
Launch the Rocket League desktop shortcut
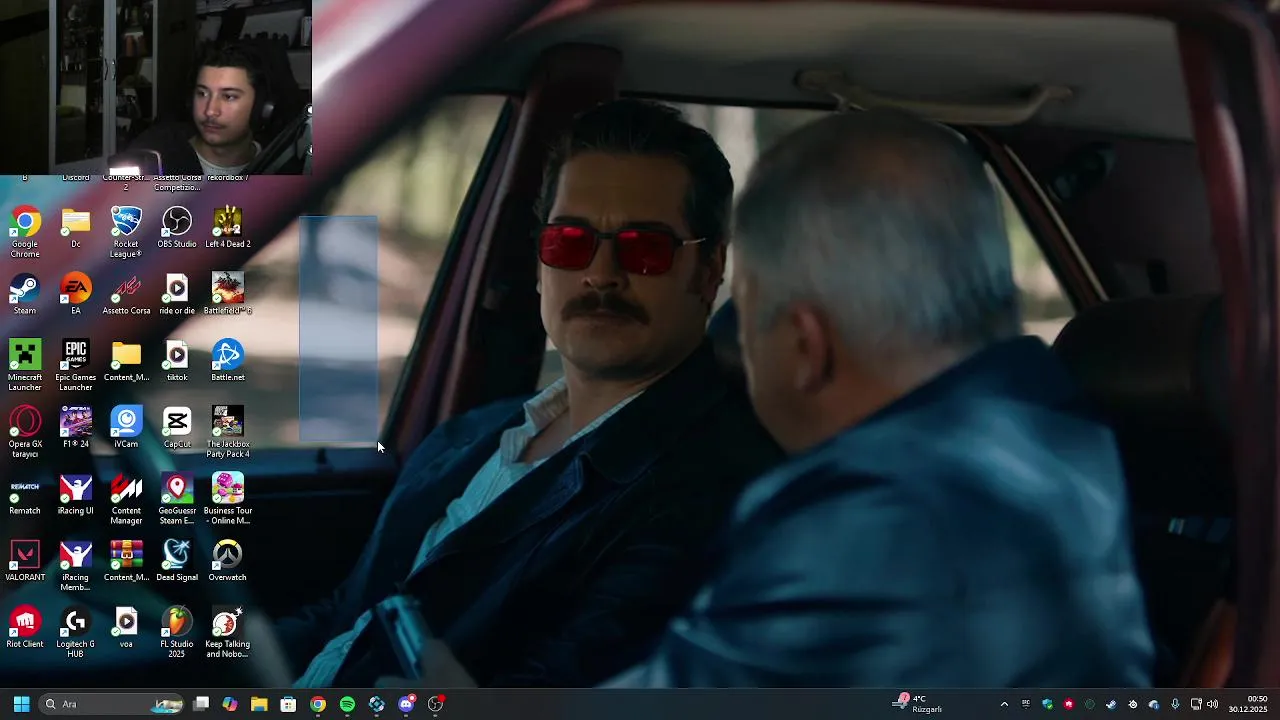click(126, 232)
